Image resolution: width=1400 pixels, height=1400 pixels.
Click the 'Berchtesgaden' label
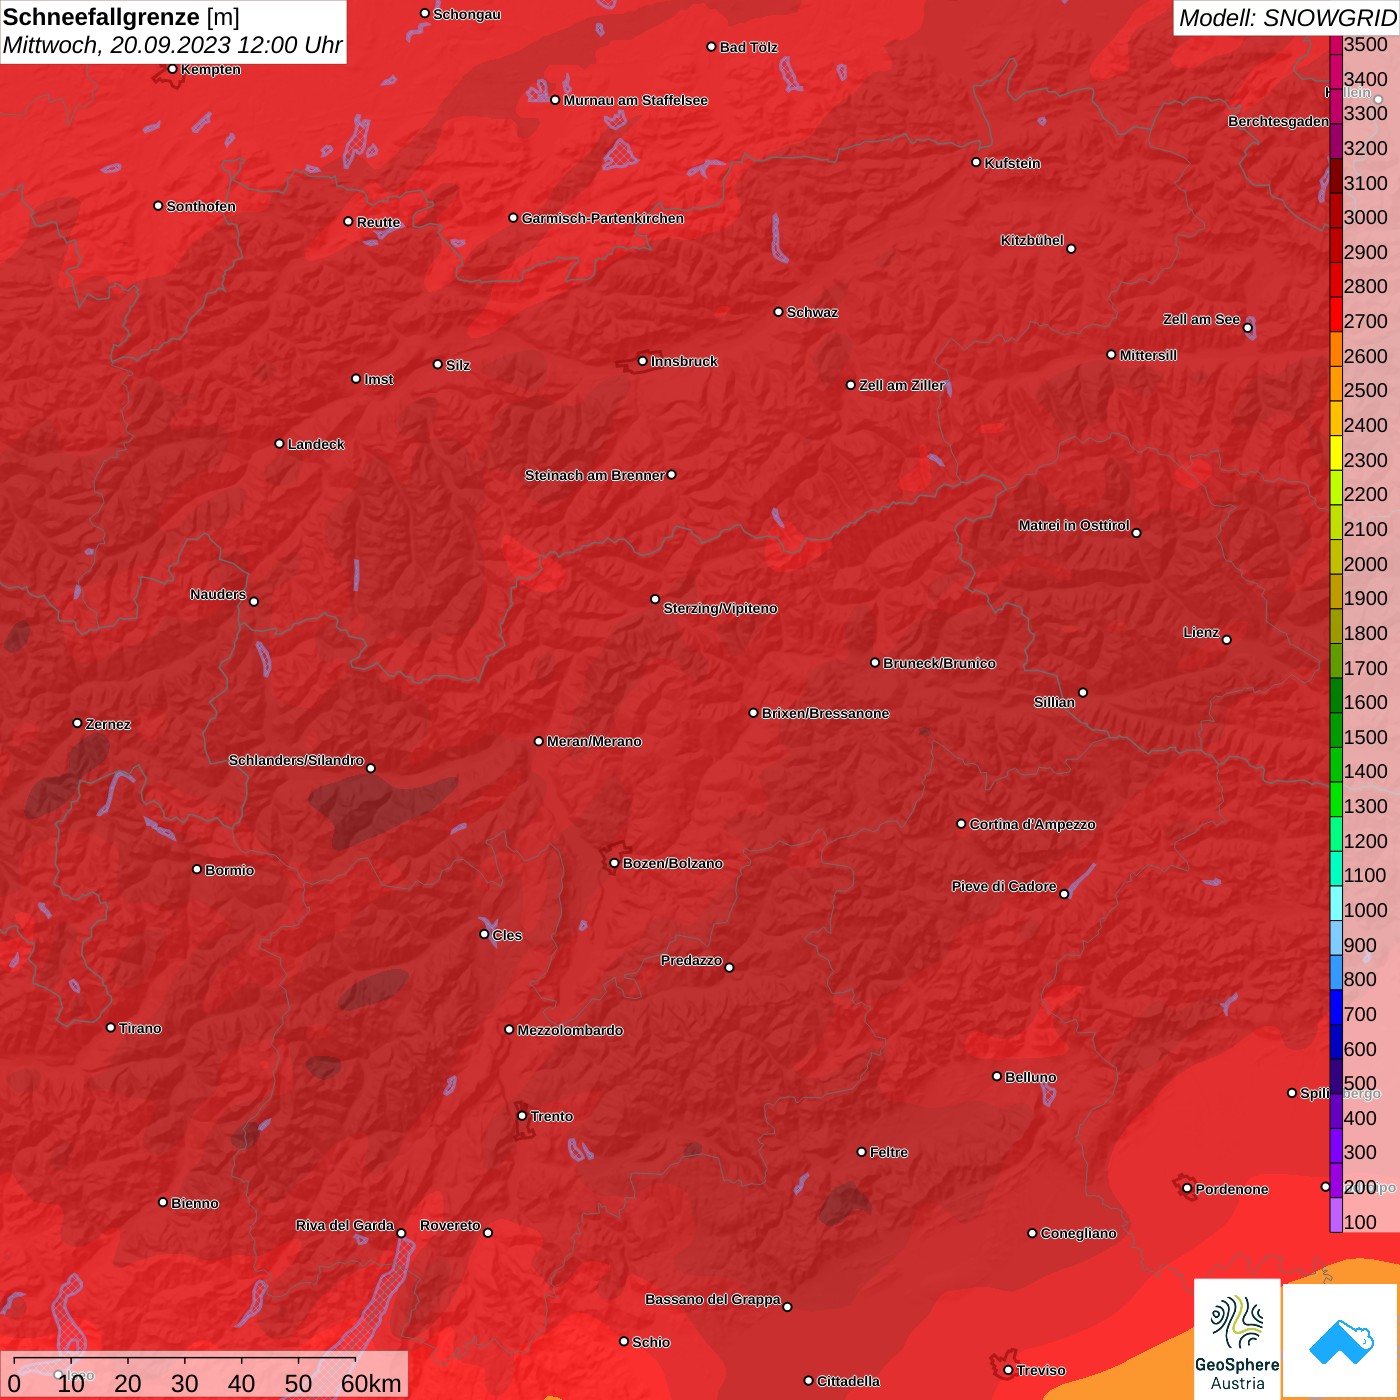coord(1278,121)
